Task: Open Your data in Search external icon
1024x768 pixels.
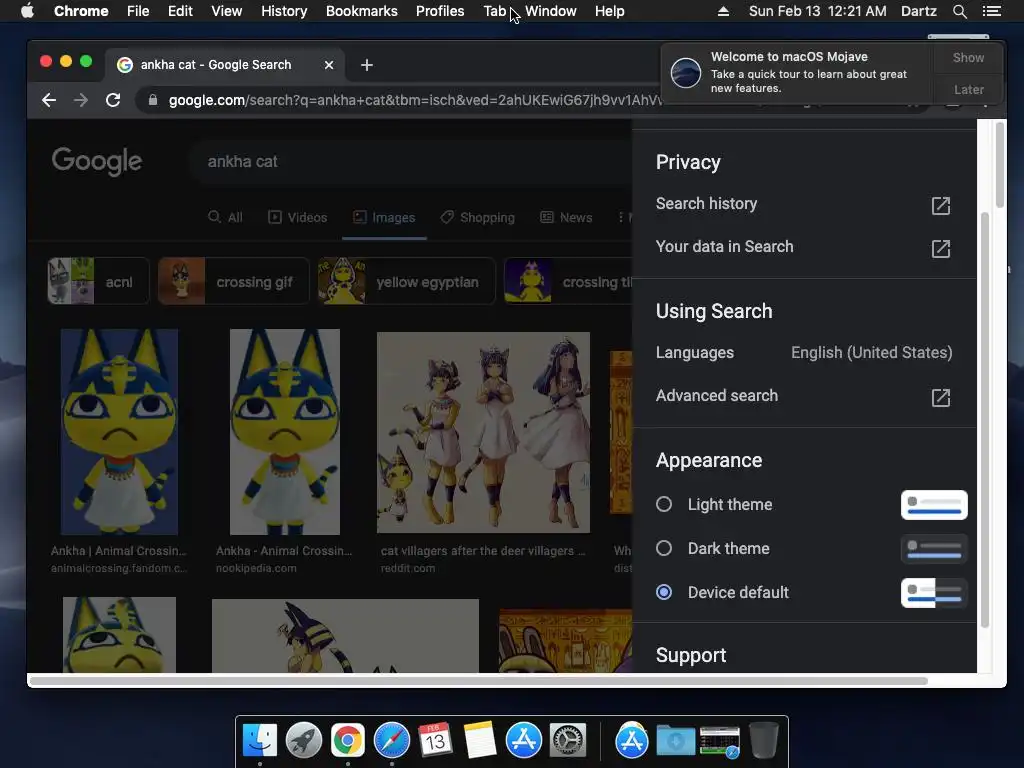Action: [x=940, y=249]
